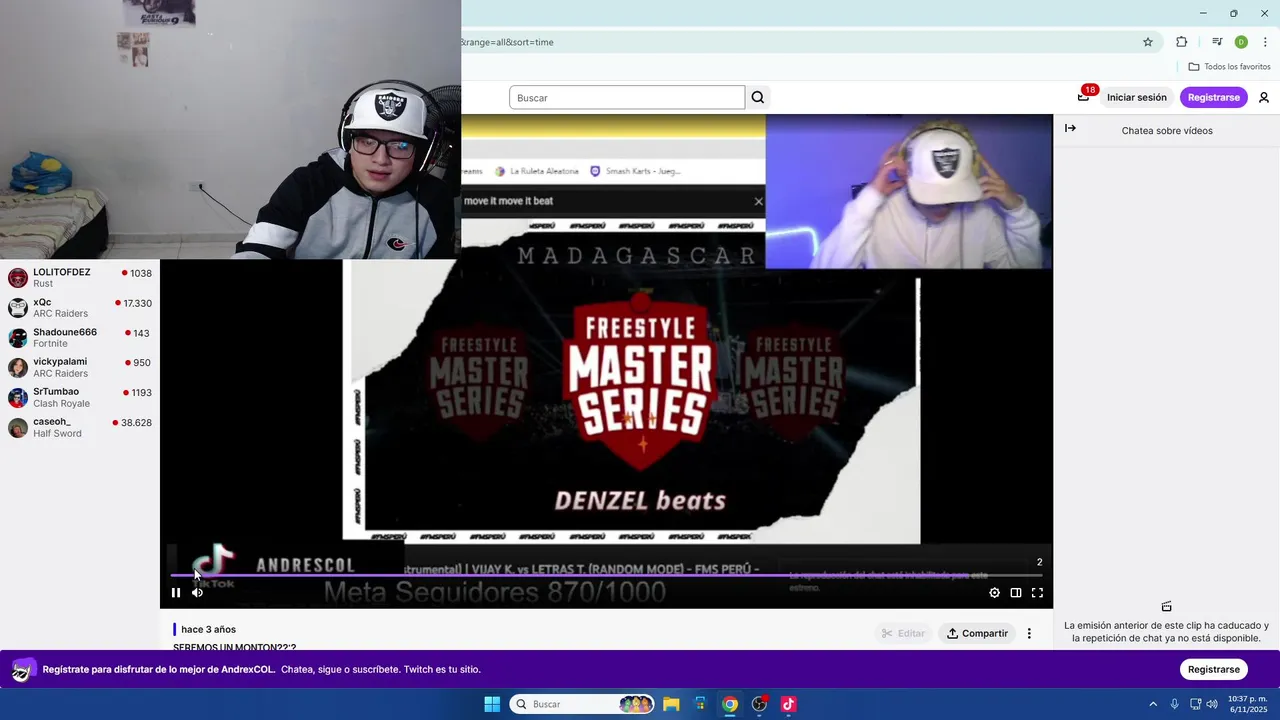
Task: Open SrTumbao channel in sidebar
Action: [80, 398]
